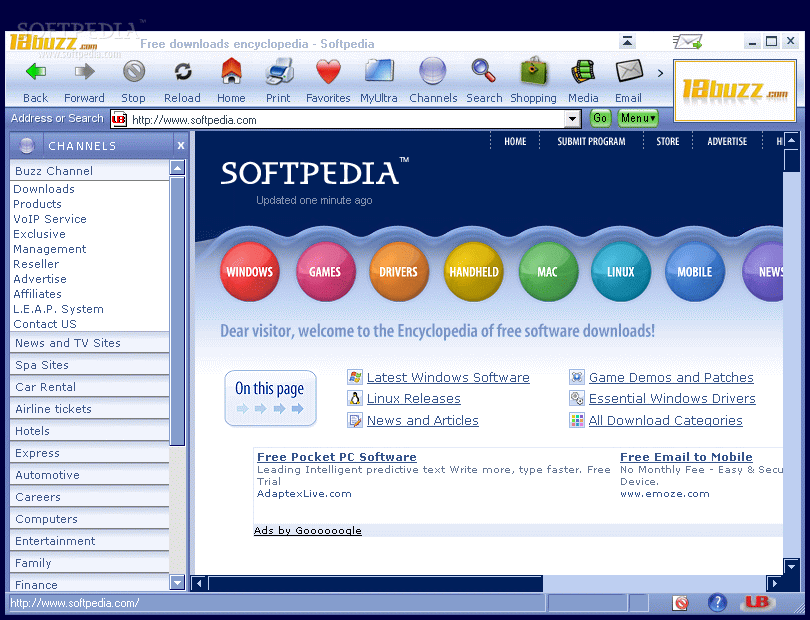Viewport: 810px width, 620px height.
Task: Click the popup blocker status icon
Action: [681, 602]
